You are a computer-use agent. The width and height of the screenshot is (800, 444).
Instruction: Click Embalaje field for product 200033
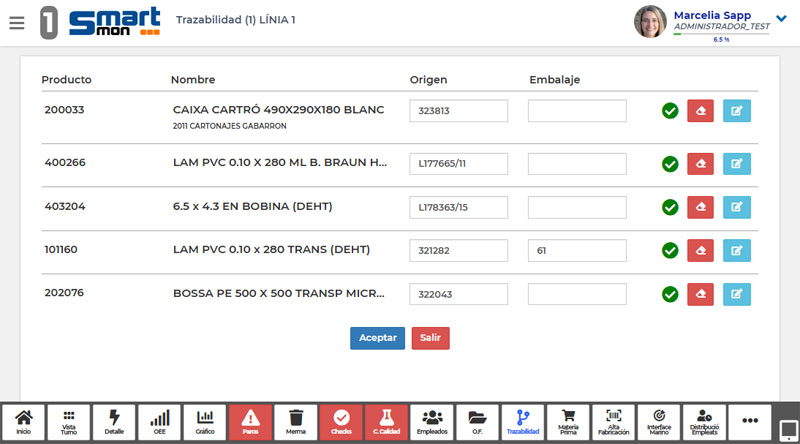point(577,111)
